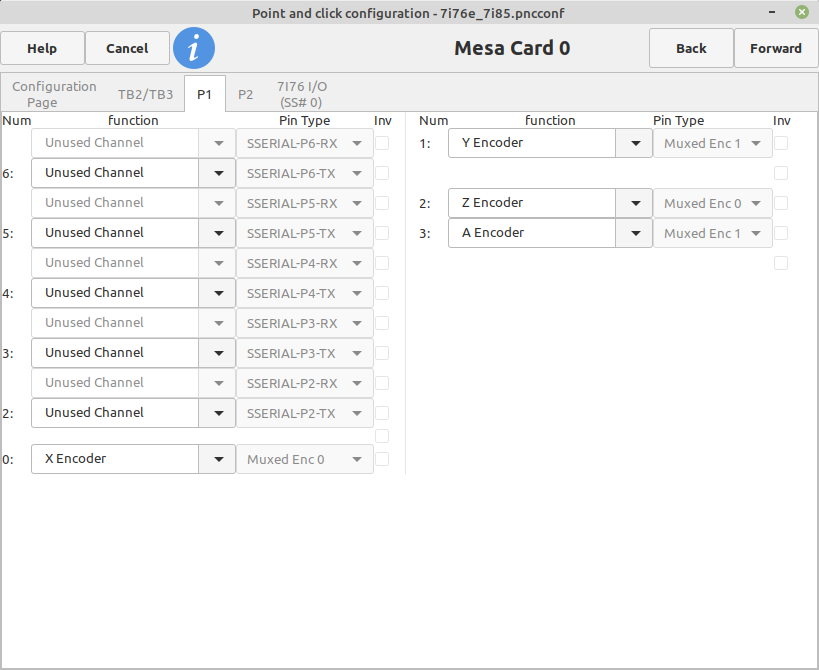Click the blue info icon
The height and width of the screenshot is (670, 819).
tap(194, 48)
